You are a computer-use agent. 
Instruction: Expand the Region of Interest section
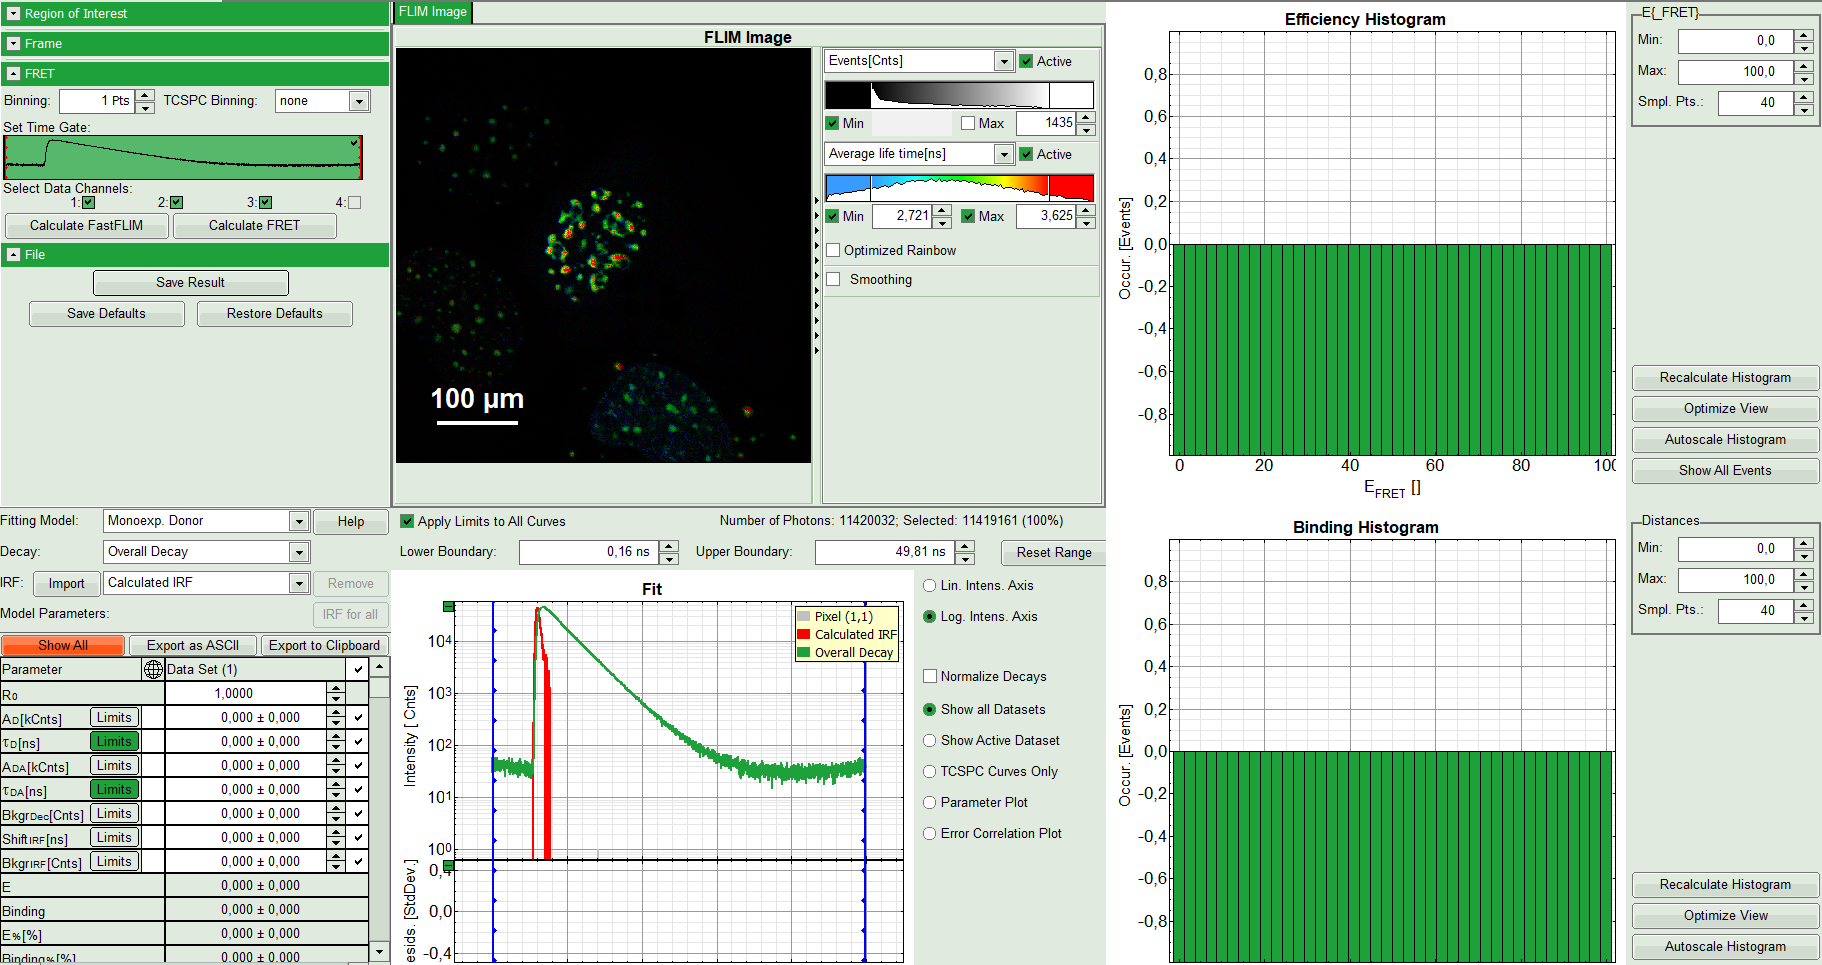pos(14,14)
